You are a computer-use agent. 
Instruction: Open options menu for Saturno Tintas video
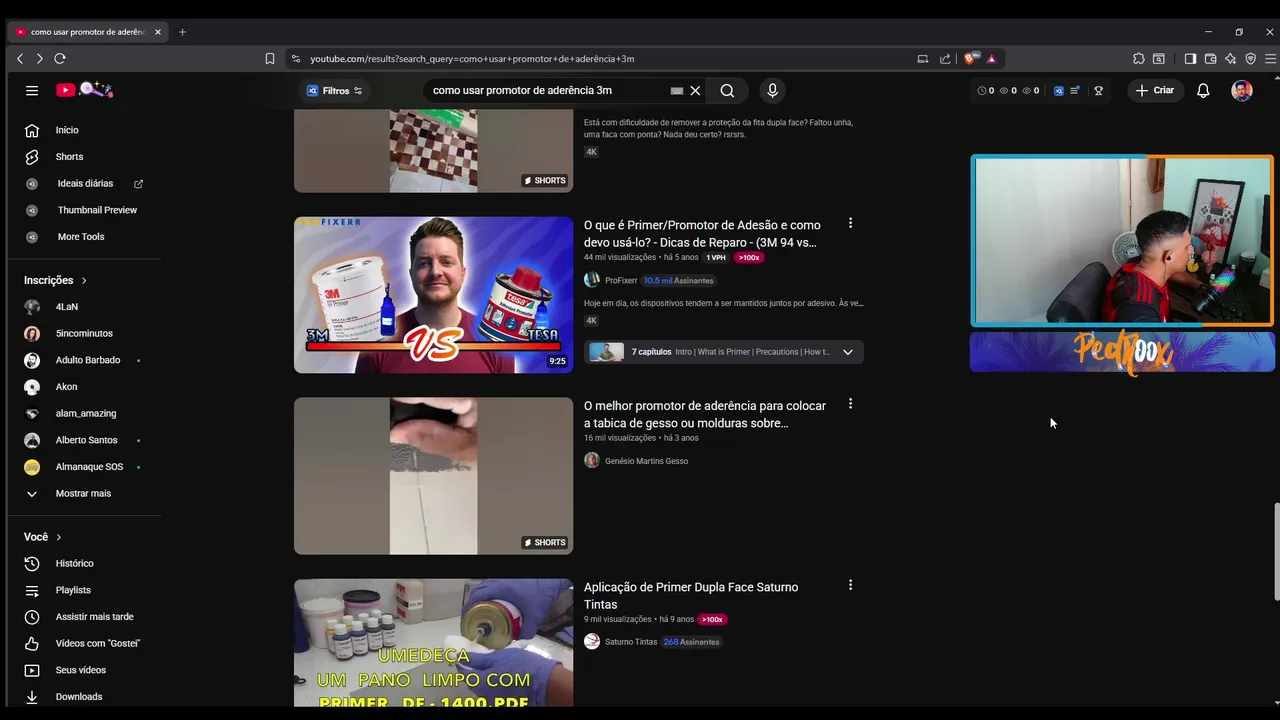coord(850,585)
